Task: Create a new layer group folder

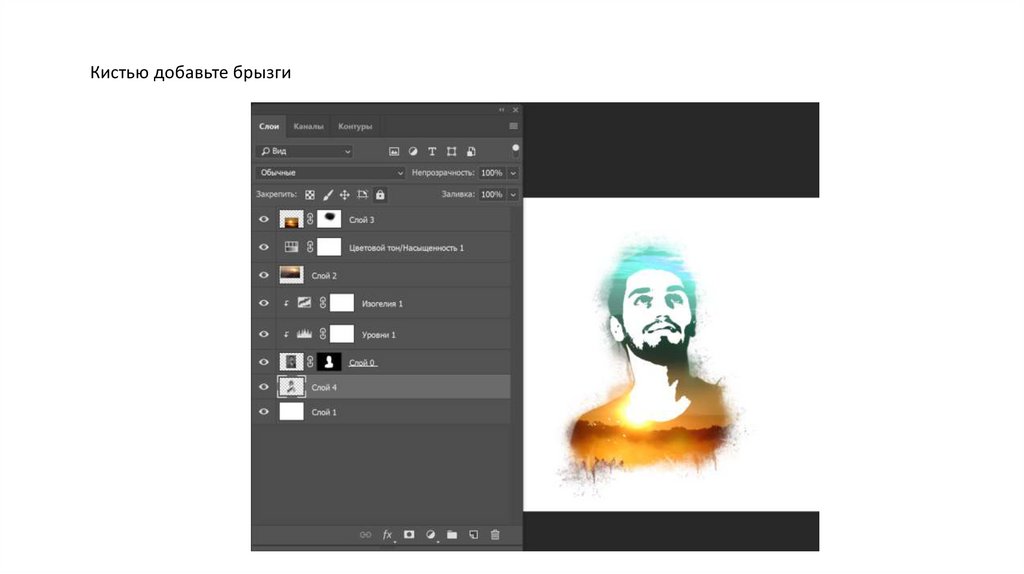Action: pyautogui.click(x=452, y=535)
